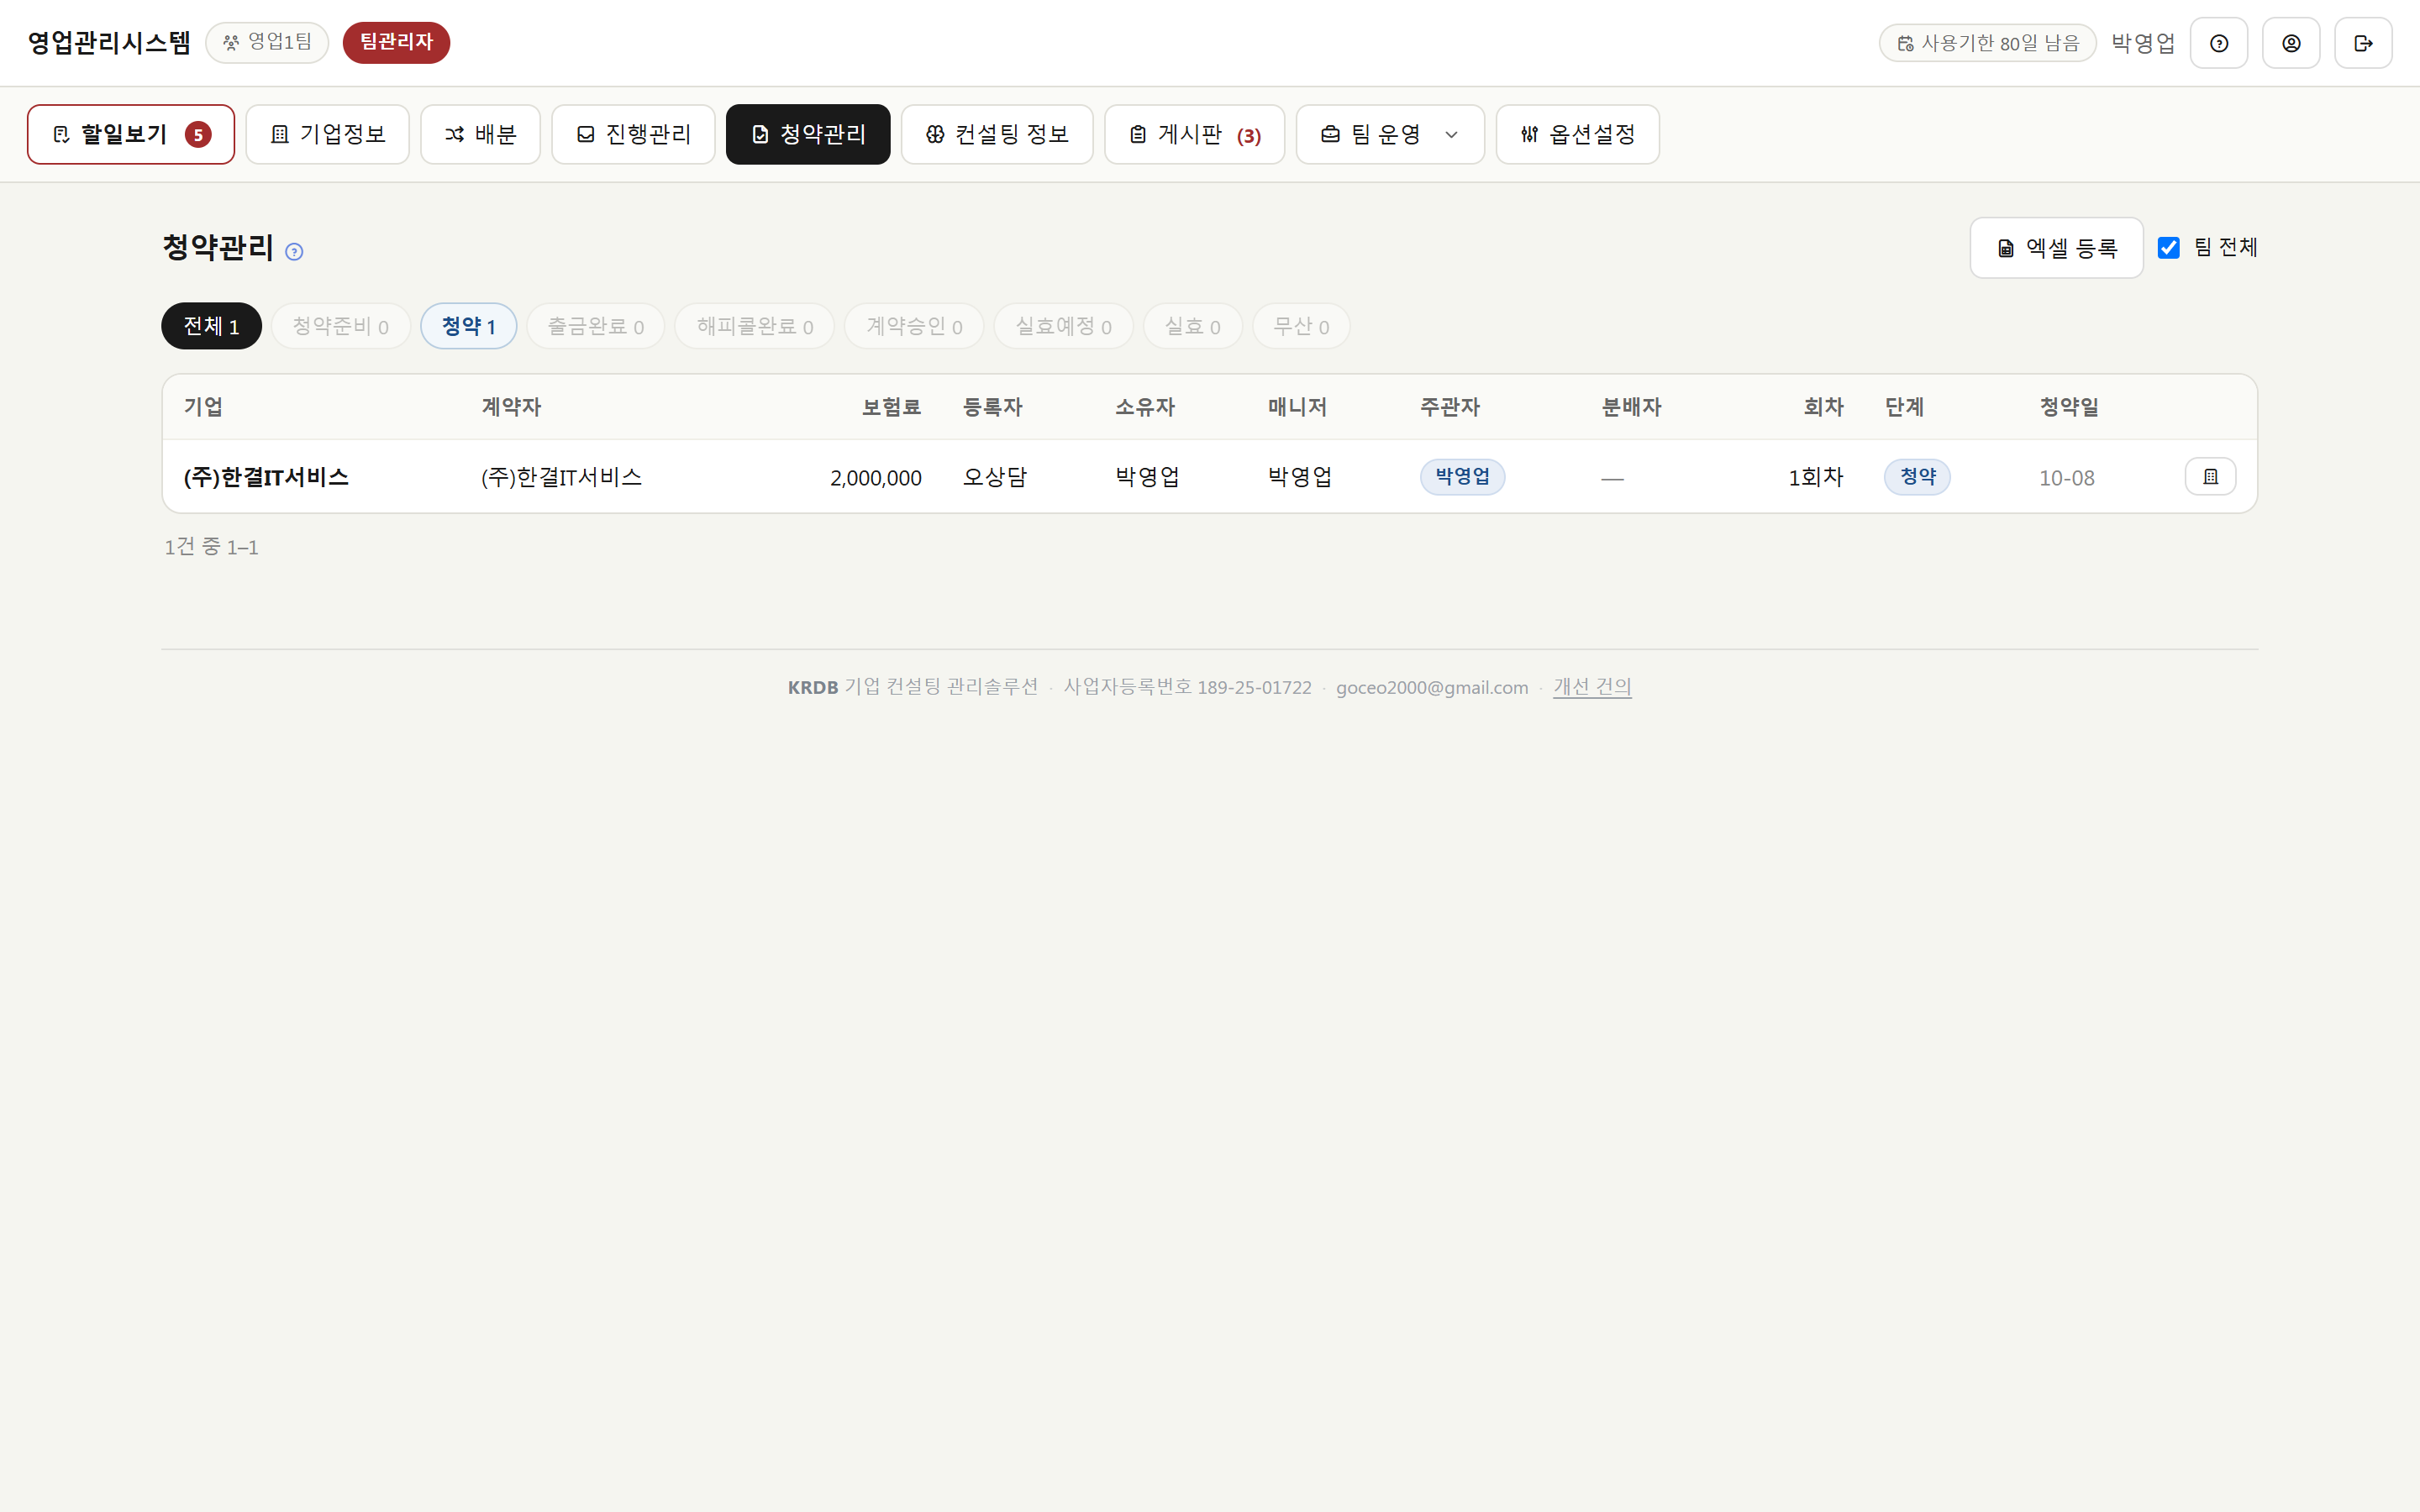This screenshot has width=2420, height=1512.
Task: Click the 영업1팀 team badge
Action: tap(267, 43)
